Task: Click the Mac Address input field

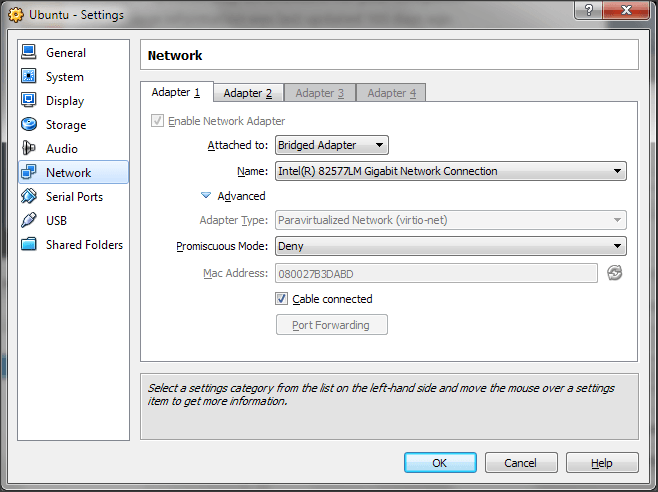Action: tap(436, 273)
